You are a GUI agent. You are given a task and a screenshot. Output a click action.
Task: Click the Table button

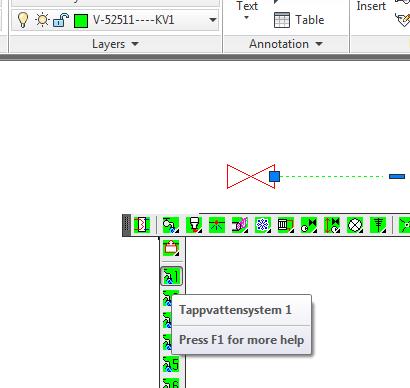(299, 20)
